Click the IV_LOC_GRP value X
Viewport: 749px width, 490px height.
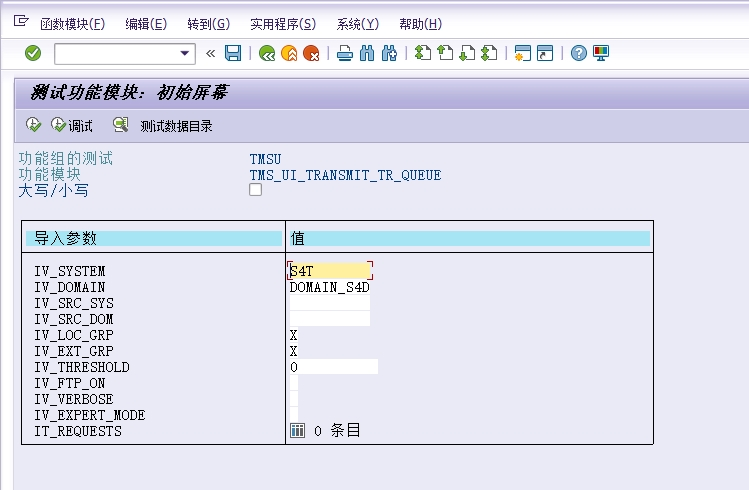294,335
